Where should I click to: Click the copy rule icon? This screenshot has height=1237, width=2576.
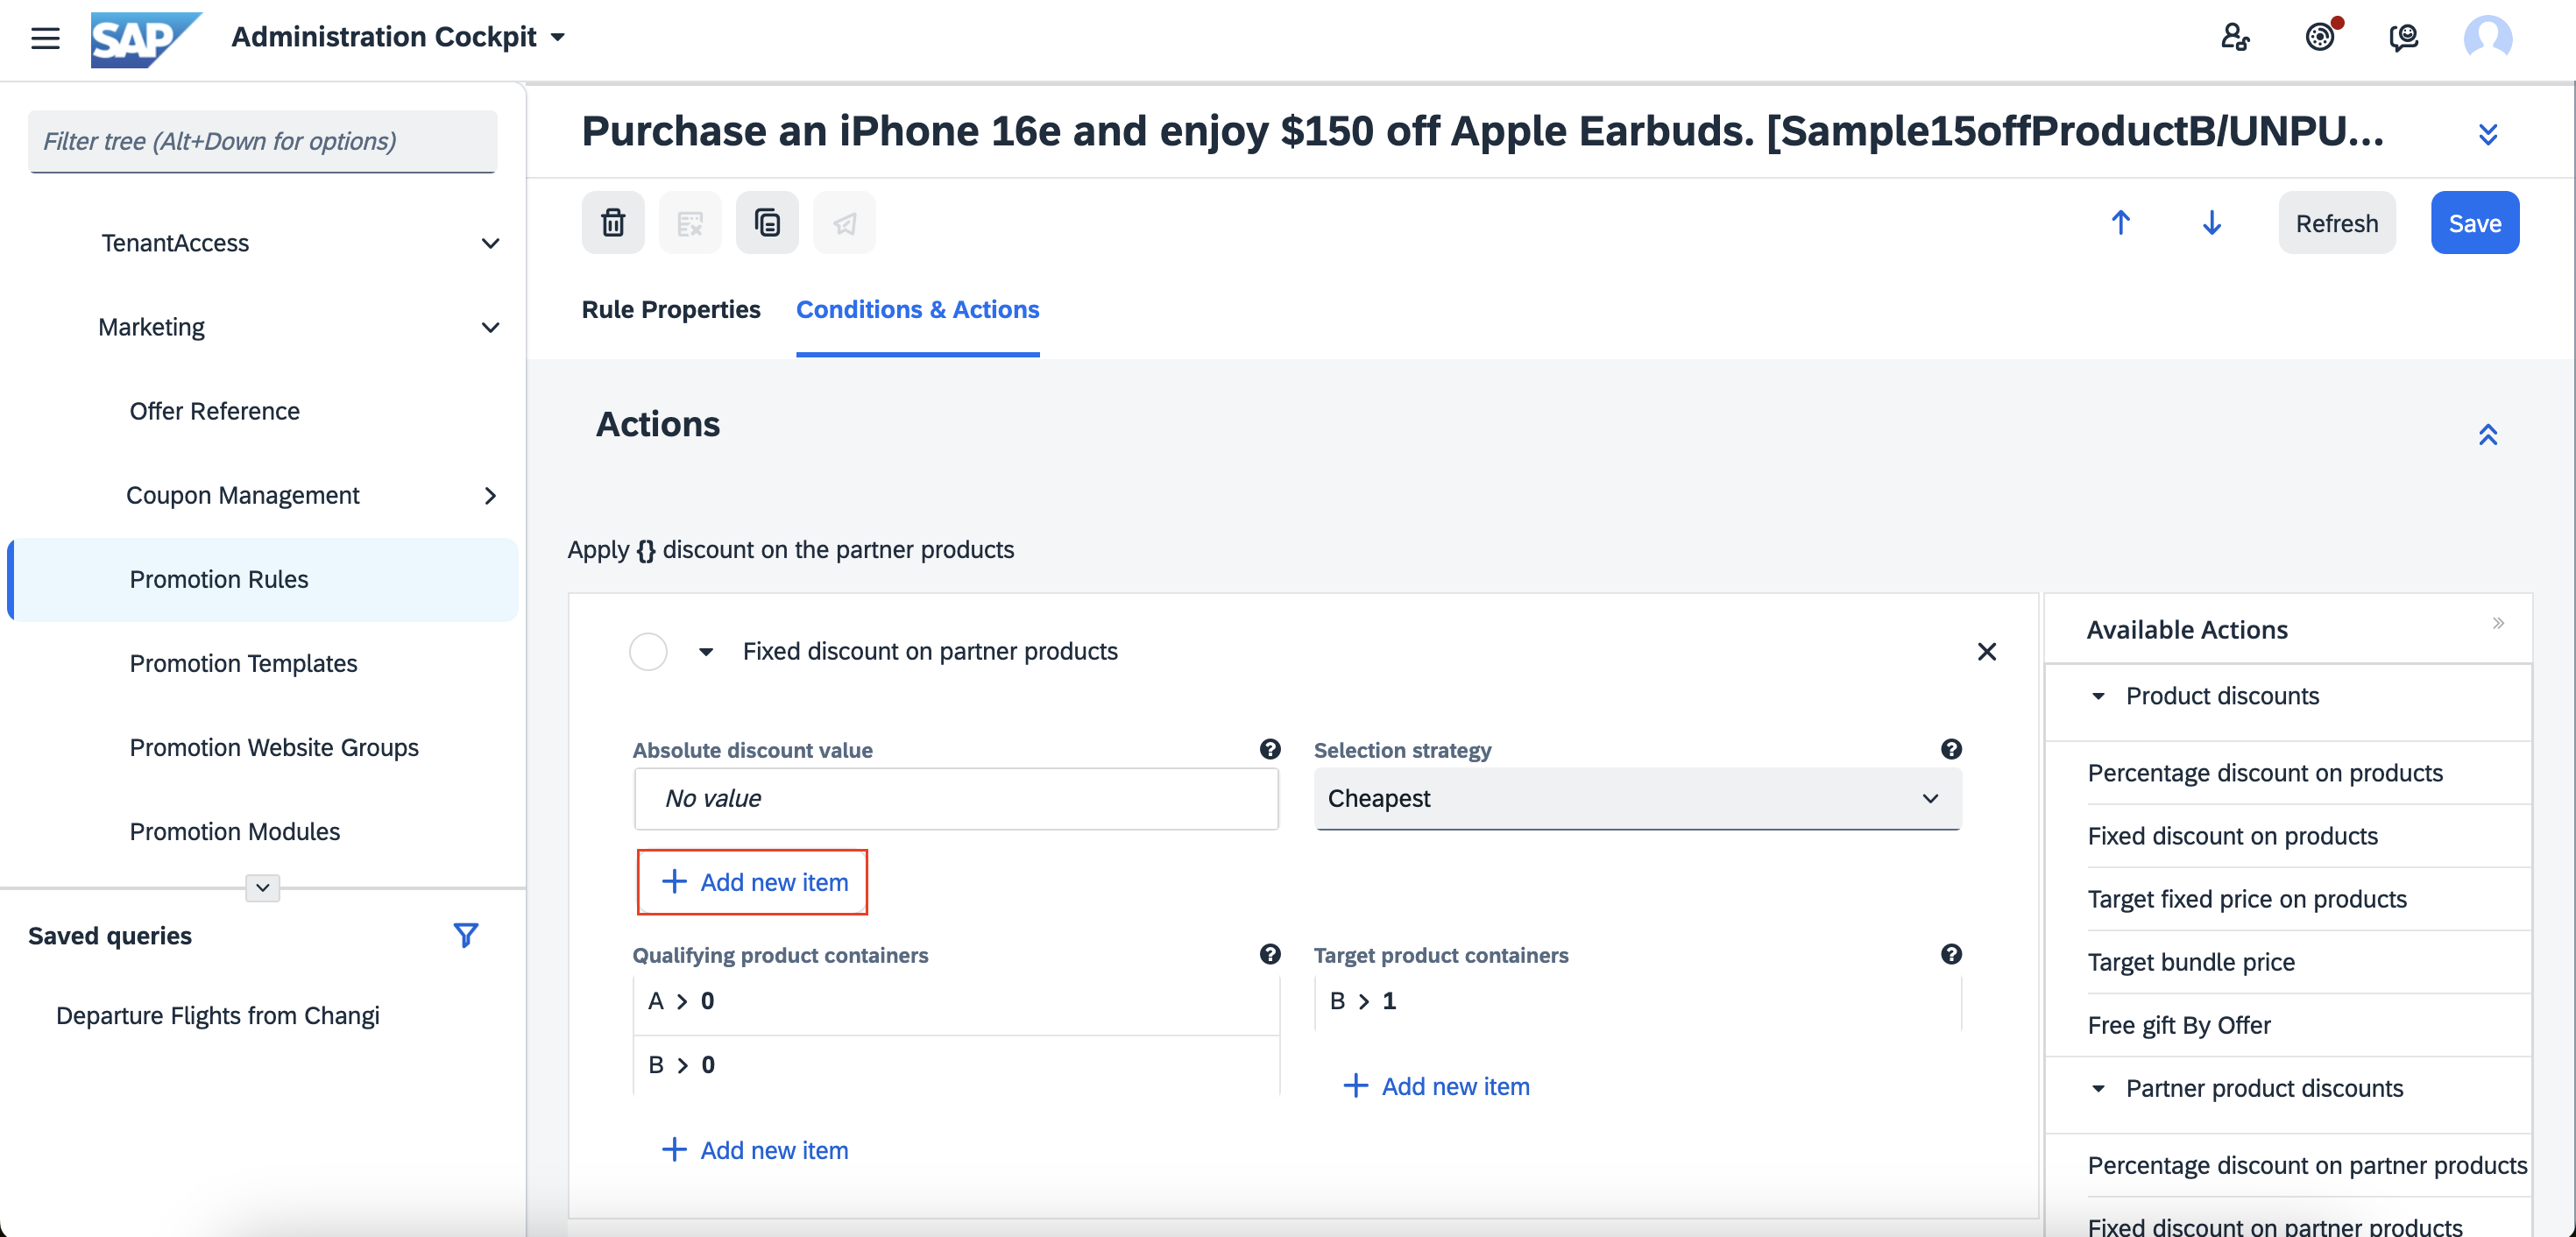767,222
